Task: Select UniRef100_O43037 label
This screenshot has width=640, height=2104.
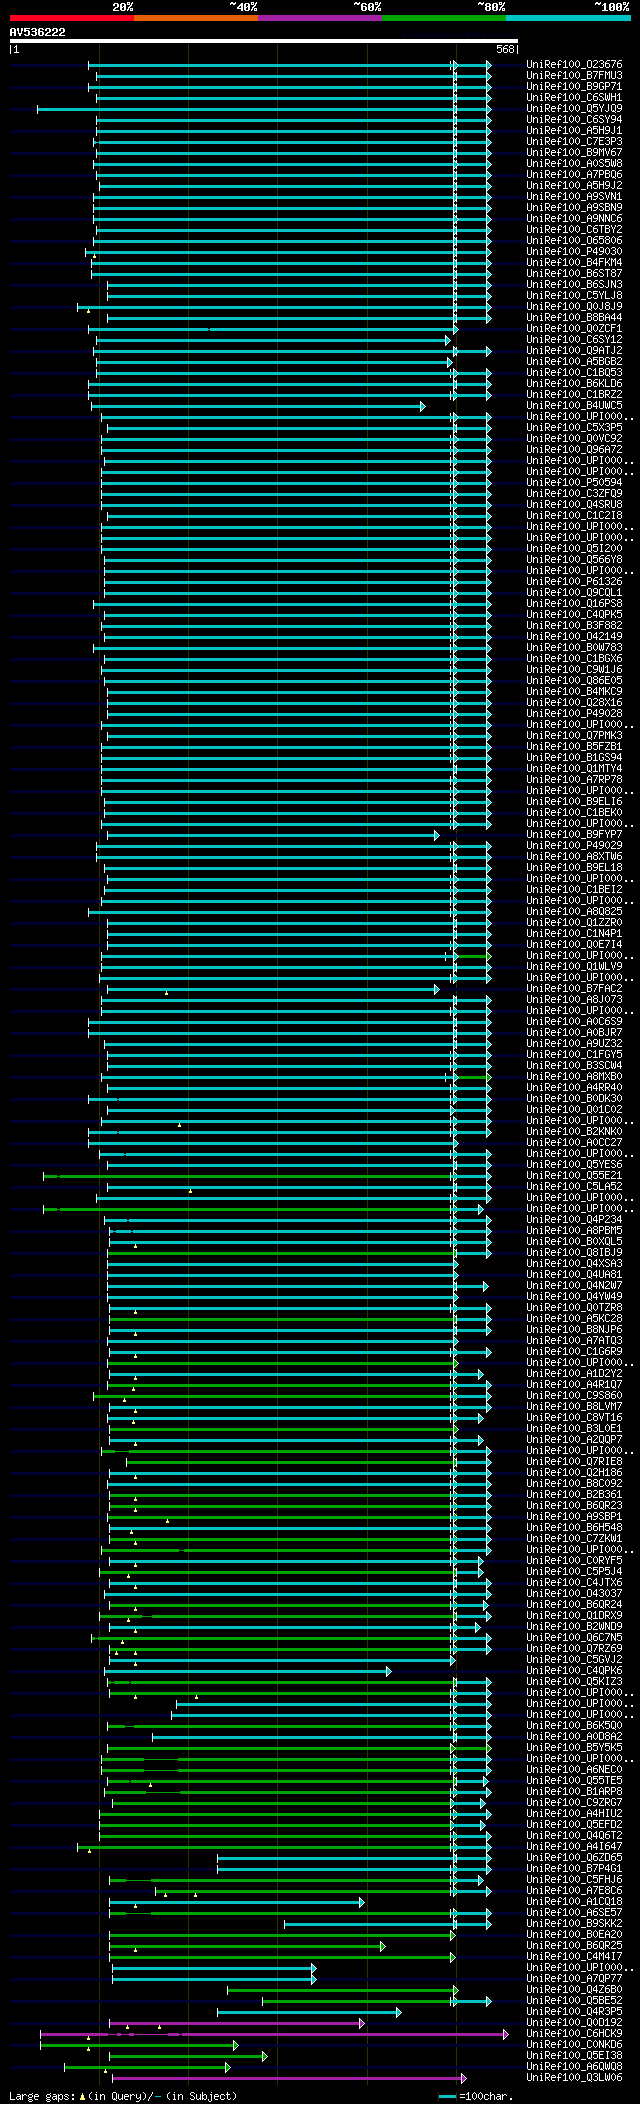Action: [574, 1593]
